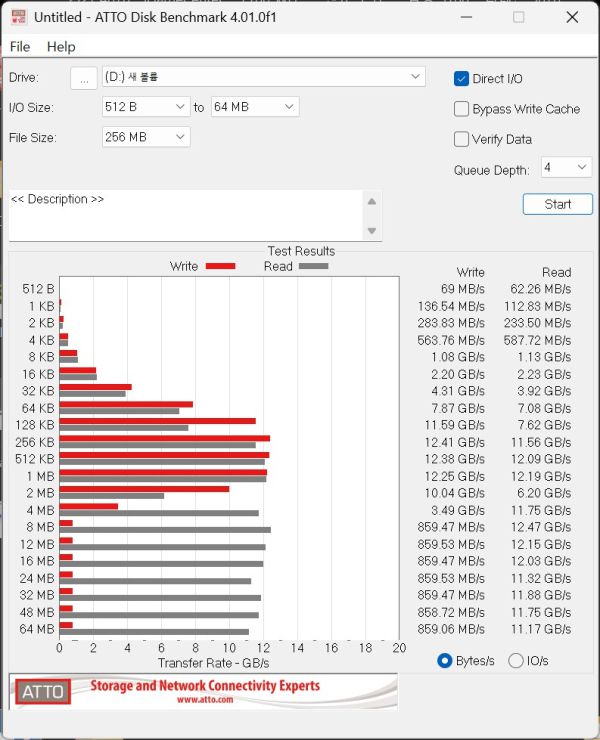Start the benchmark with Start button
This screenshot has width=600, height=740.
coord(558,204)
